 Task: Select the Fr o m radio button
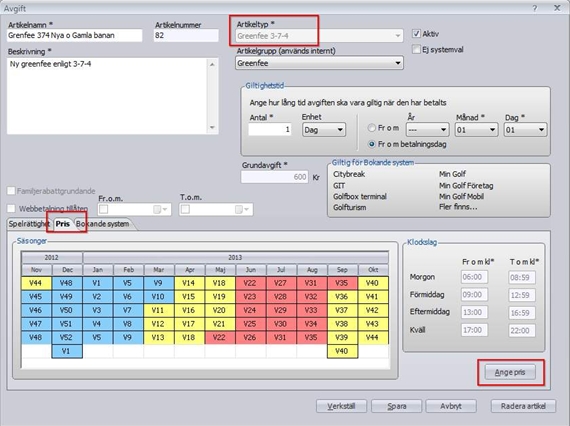pos(372,128)
